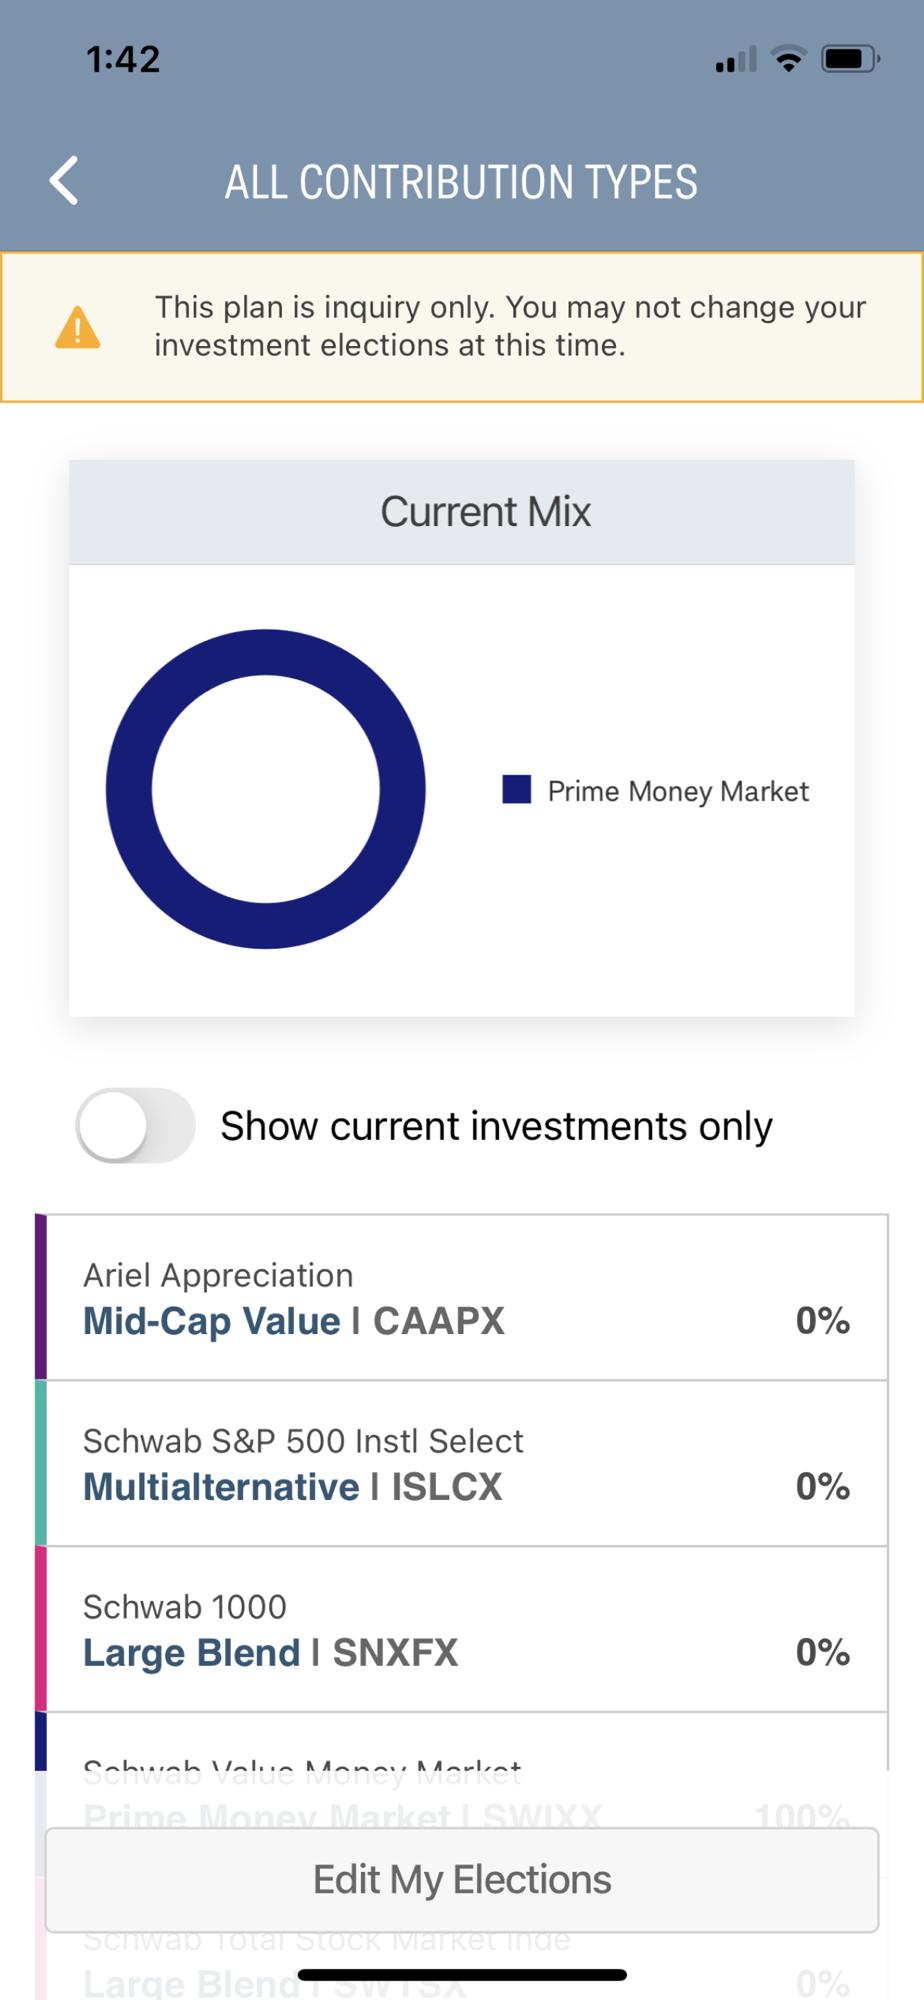924x2000 pixels.
Task: Tap the Prime Money Market legend label
Action: pyautogui.click(x=678, y=791)
